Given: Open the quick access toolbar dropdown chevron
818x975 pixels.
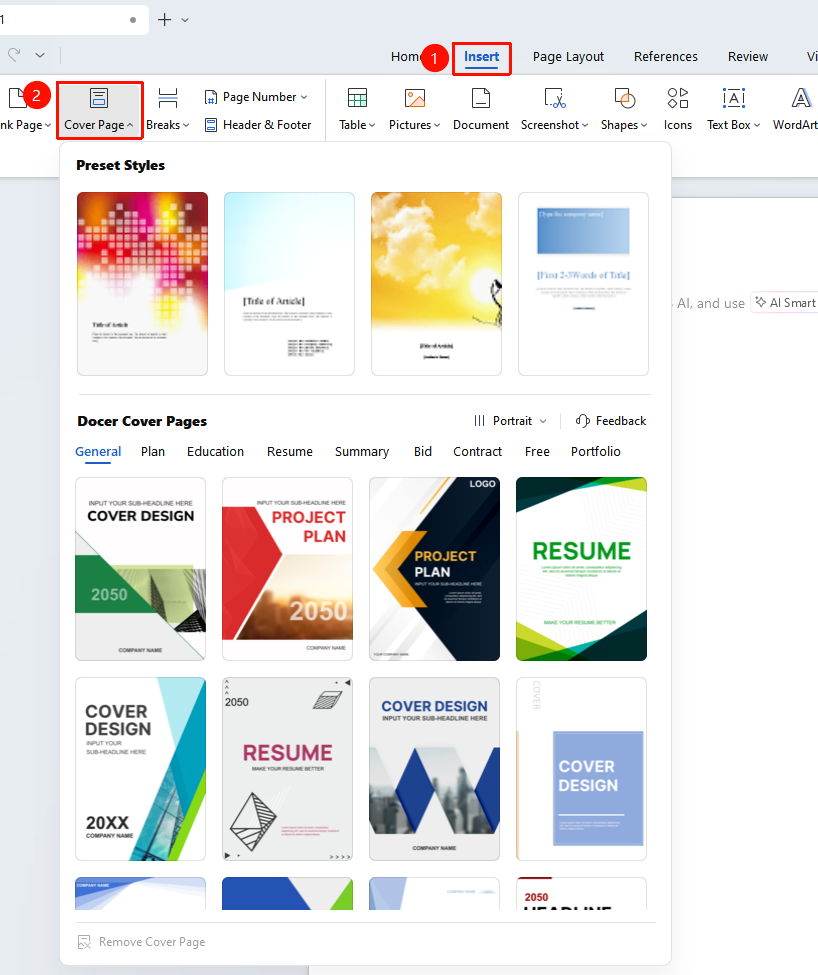Looking at the screenshot, I should coord(40,55).
